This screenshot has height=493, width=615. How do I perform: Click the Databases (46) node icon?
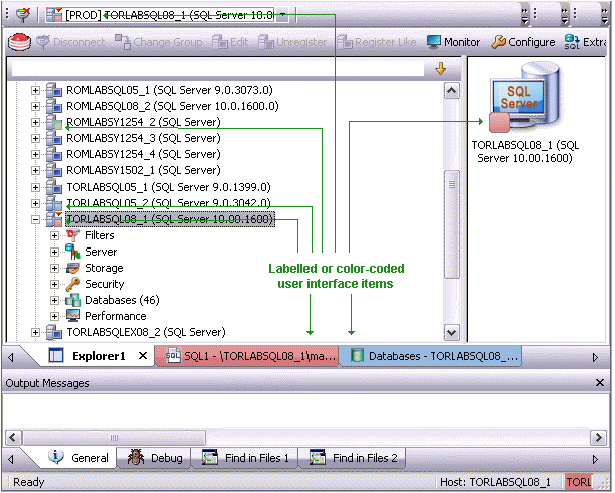point(73,300)
